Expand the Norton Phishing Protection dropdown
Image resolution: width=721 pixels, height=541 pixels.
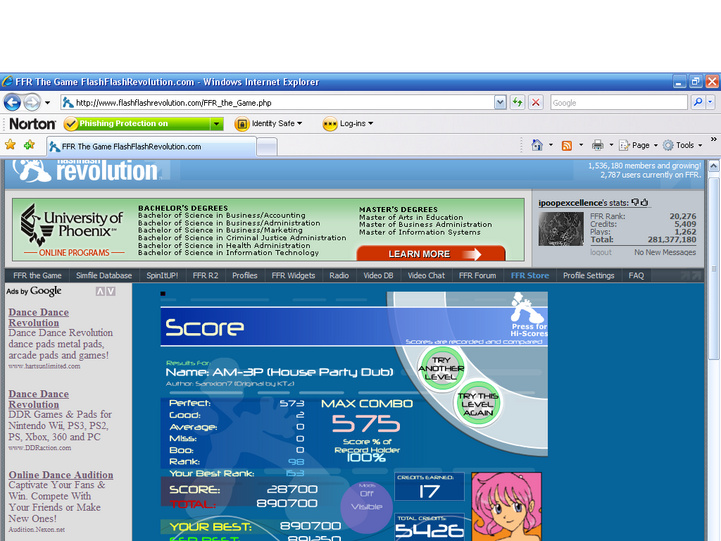click(x=216, y=124)
